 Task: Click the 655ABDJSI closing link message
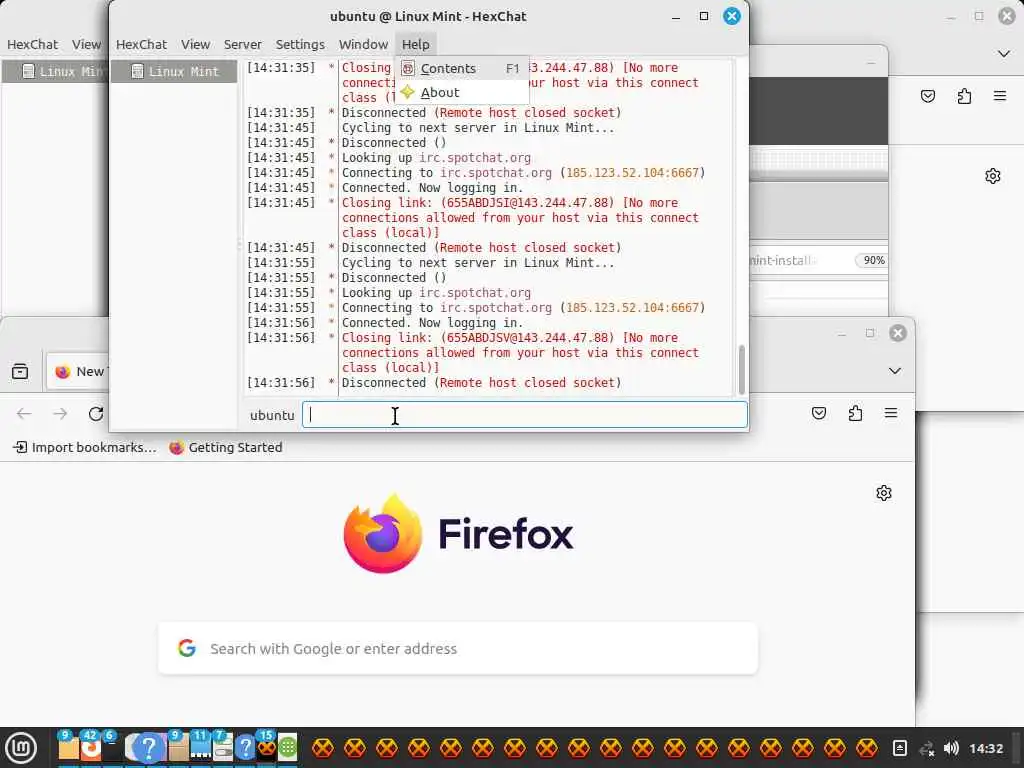click(x=520, y=217)
